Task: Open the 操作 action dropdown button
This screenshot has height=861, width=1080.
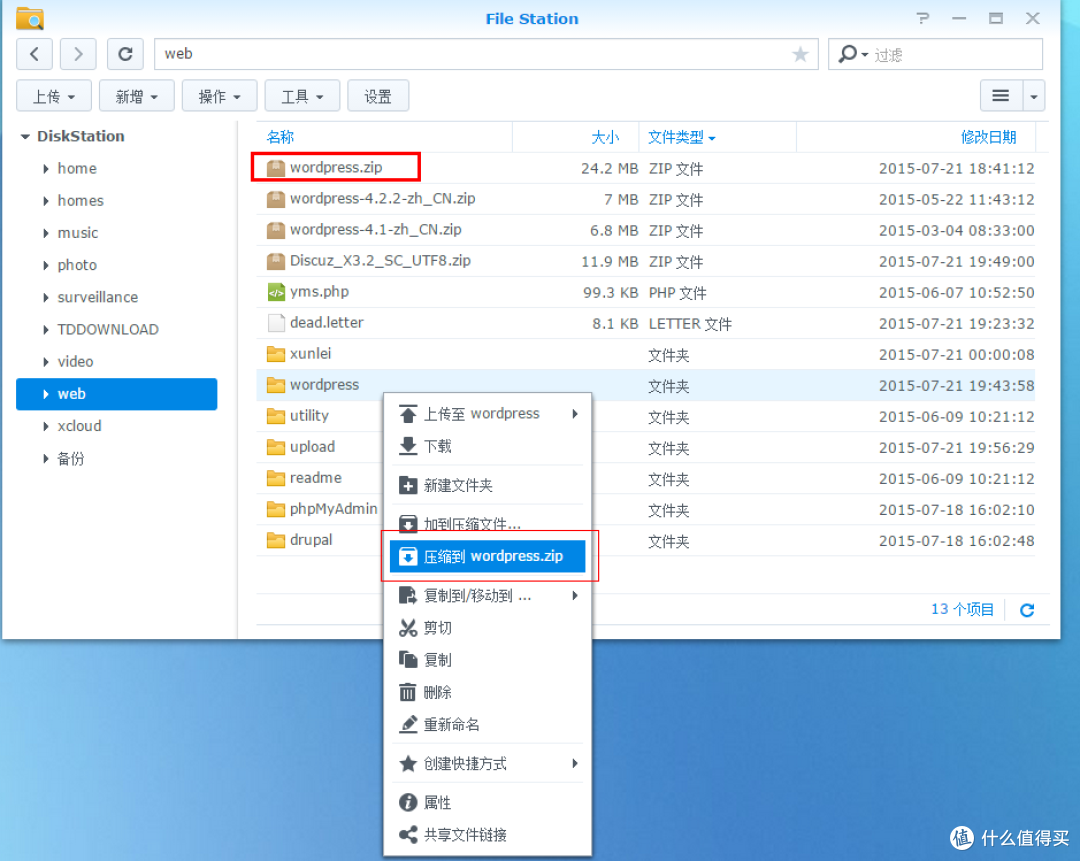Action: [x=219, y=96]
